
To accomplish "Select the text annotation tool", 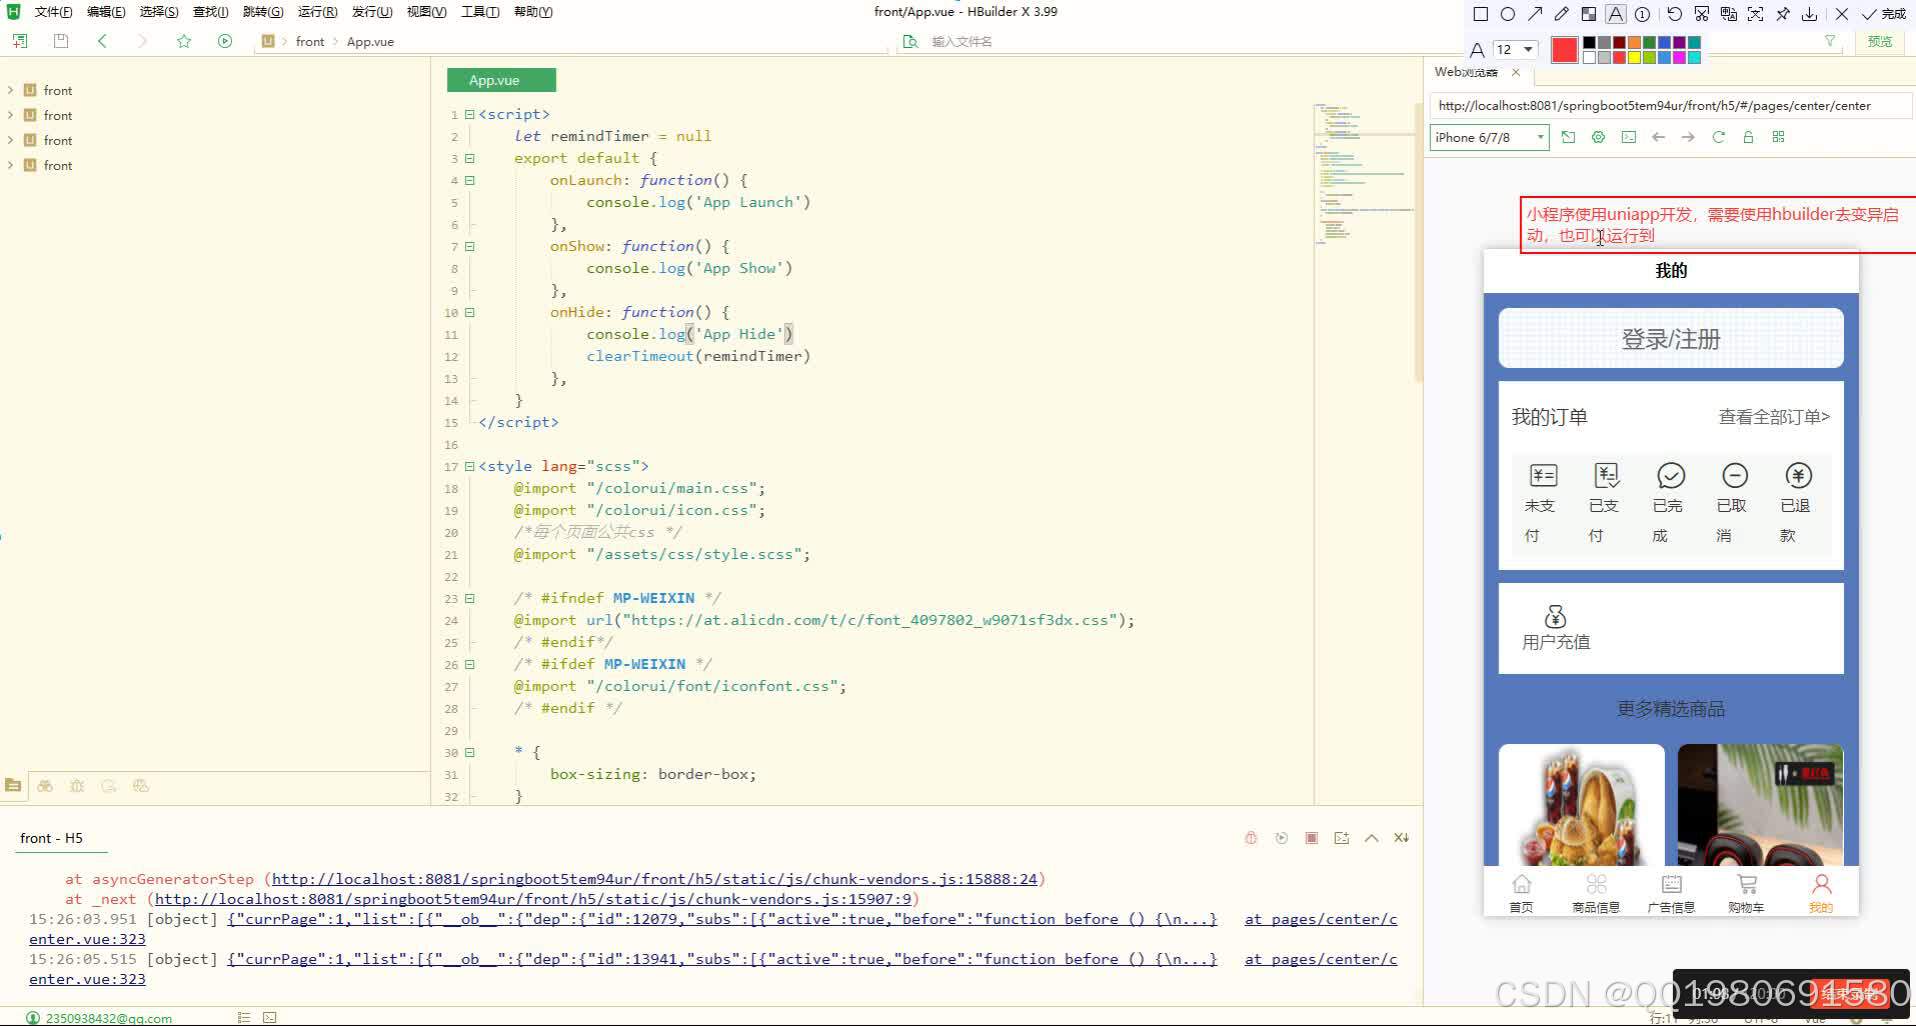I will [x=1616, y=14].
